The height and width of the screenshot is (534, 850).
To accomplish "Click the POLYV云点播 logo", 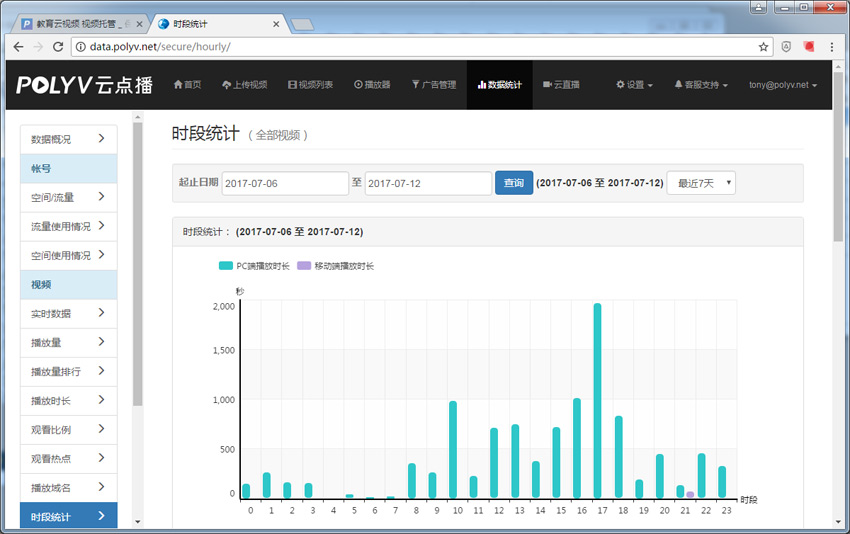I will [x=84, y=85].
